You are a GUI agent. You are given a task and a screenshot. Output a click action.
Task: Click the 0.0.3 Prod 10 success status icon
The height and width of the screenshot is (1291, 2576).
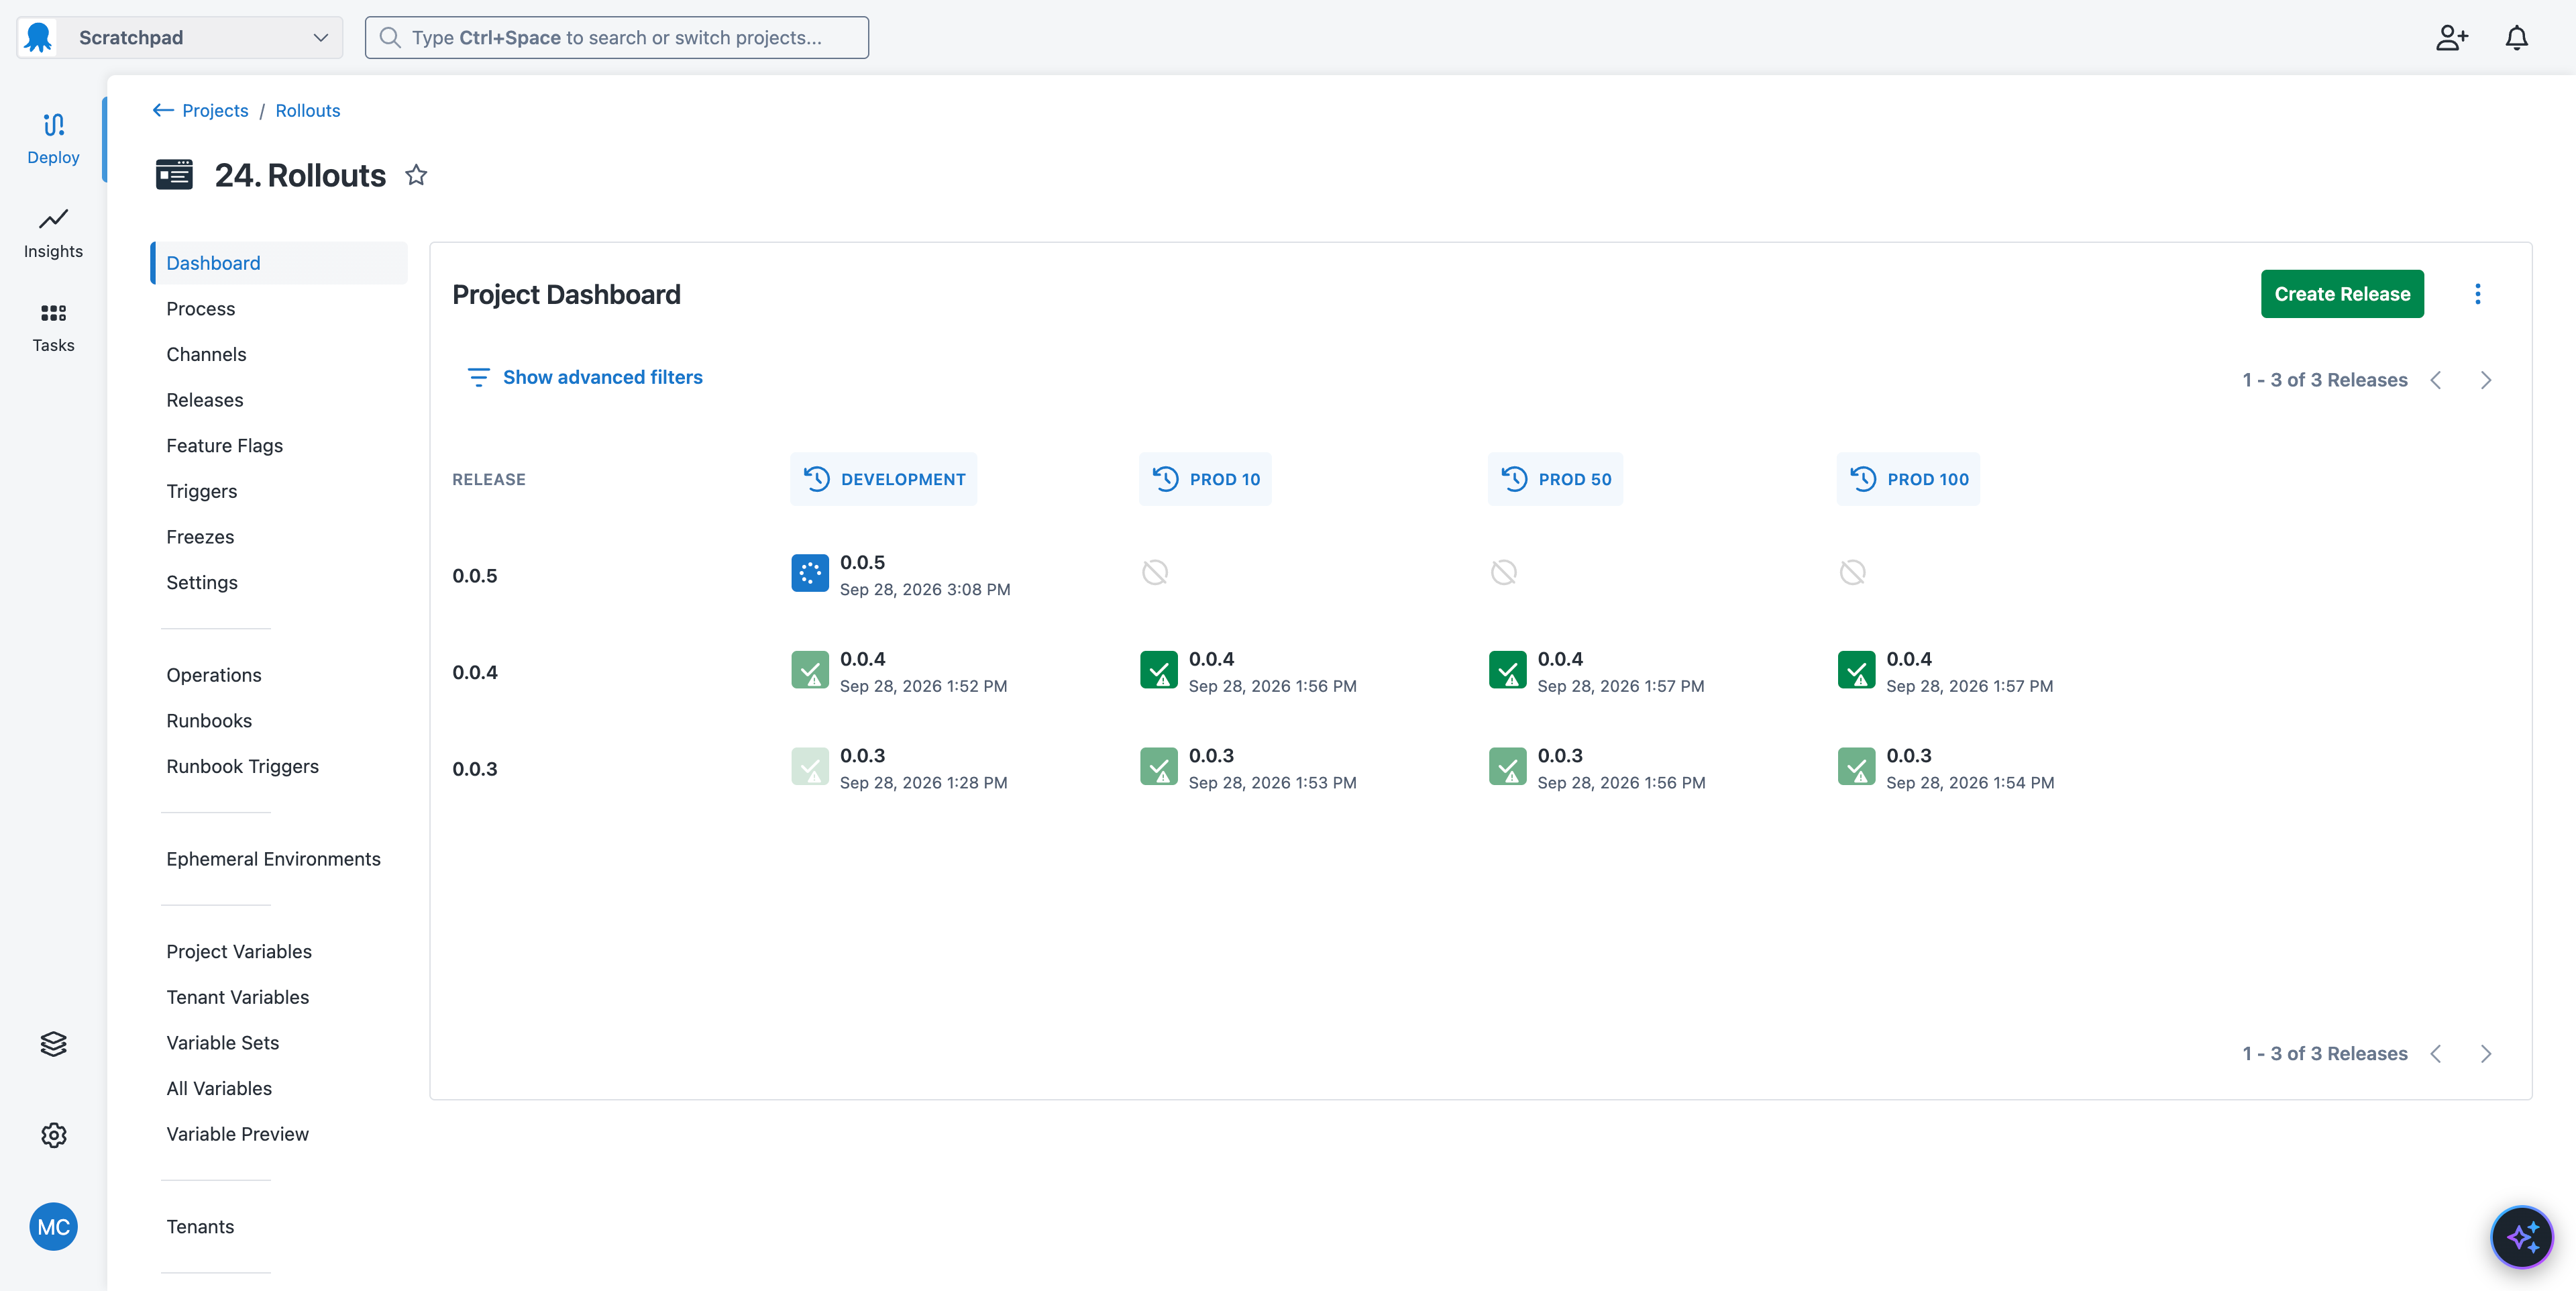(x=1158, y=767)
